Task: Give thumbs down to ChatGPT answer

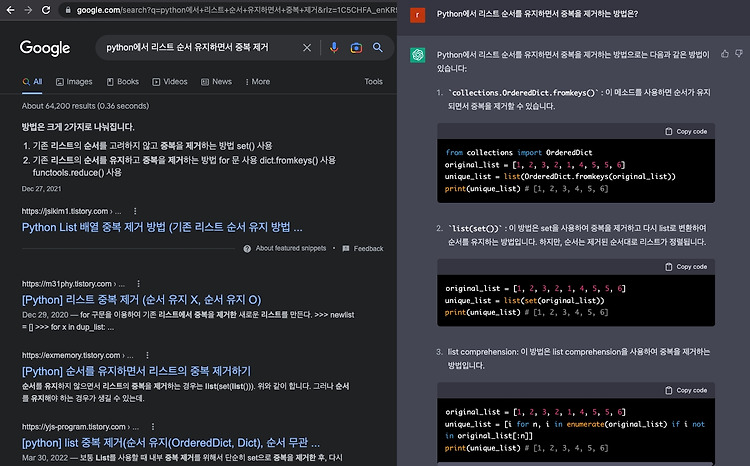Action: [739, 54]
